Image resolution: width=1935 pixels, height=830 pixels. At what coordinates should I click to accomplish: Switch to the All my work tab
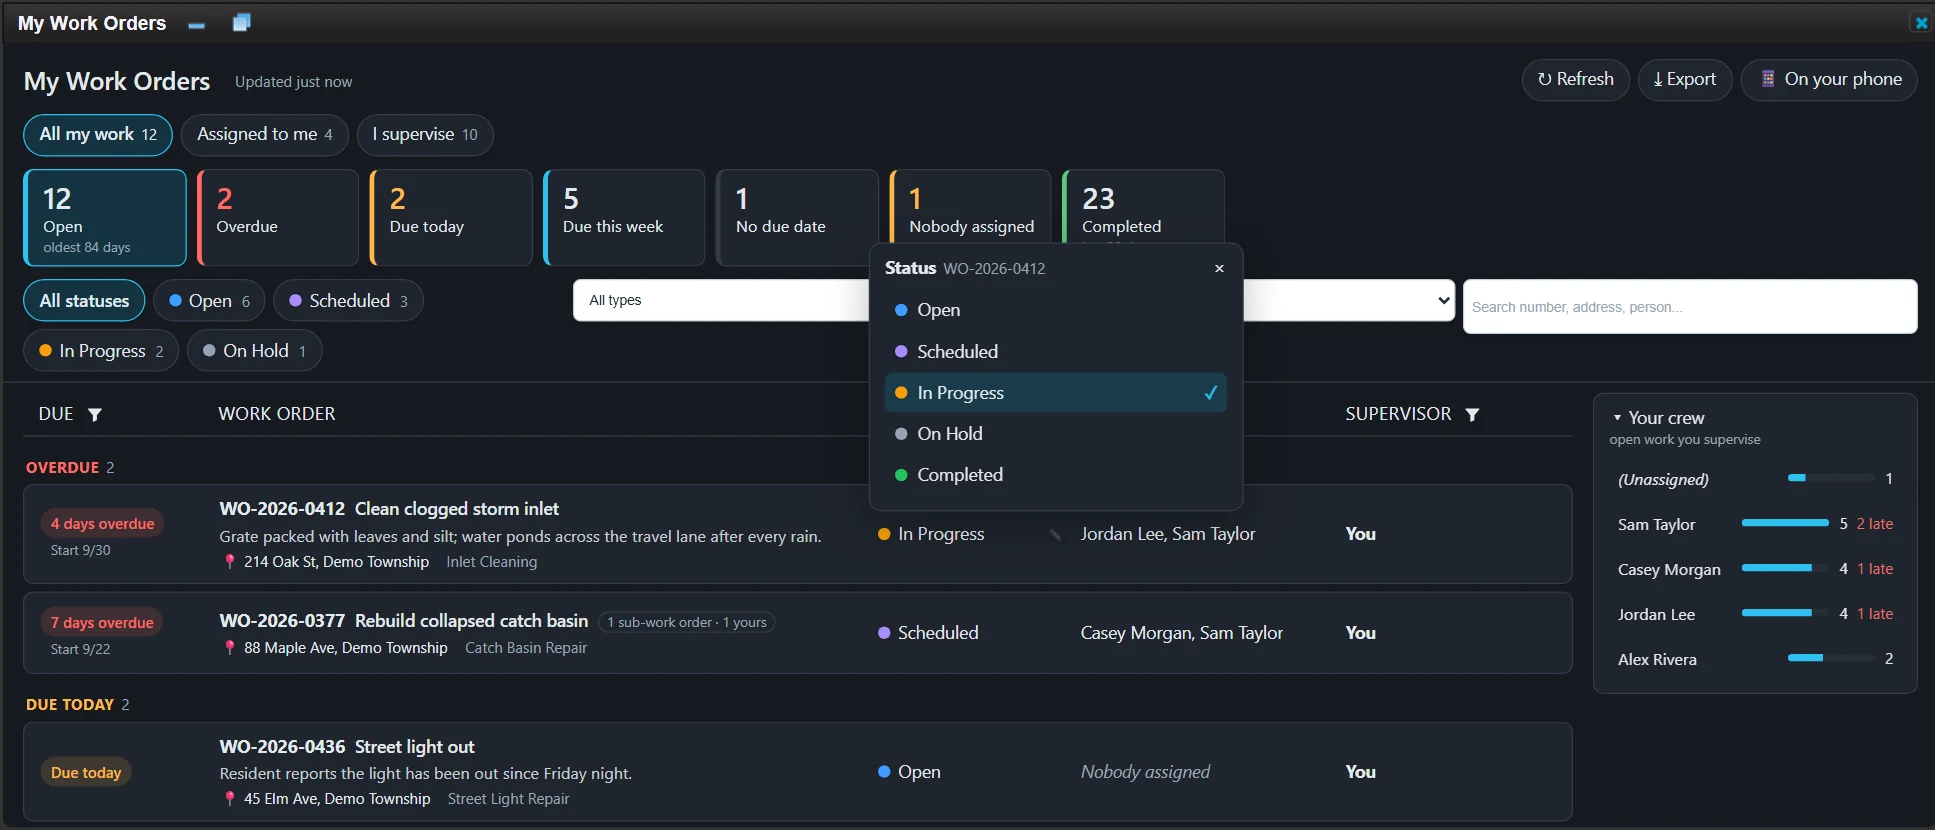(98, 135)
